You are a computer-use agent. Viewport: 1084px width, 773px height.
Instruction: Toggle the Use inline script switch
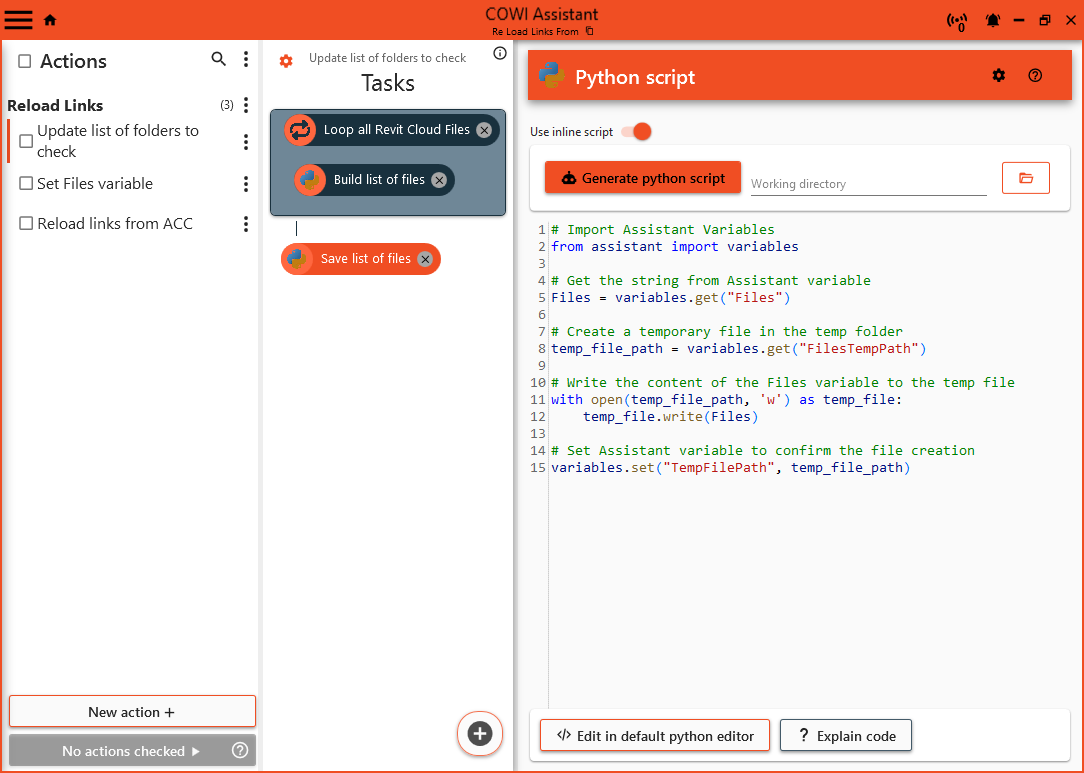(x=637, y=132)
